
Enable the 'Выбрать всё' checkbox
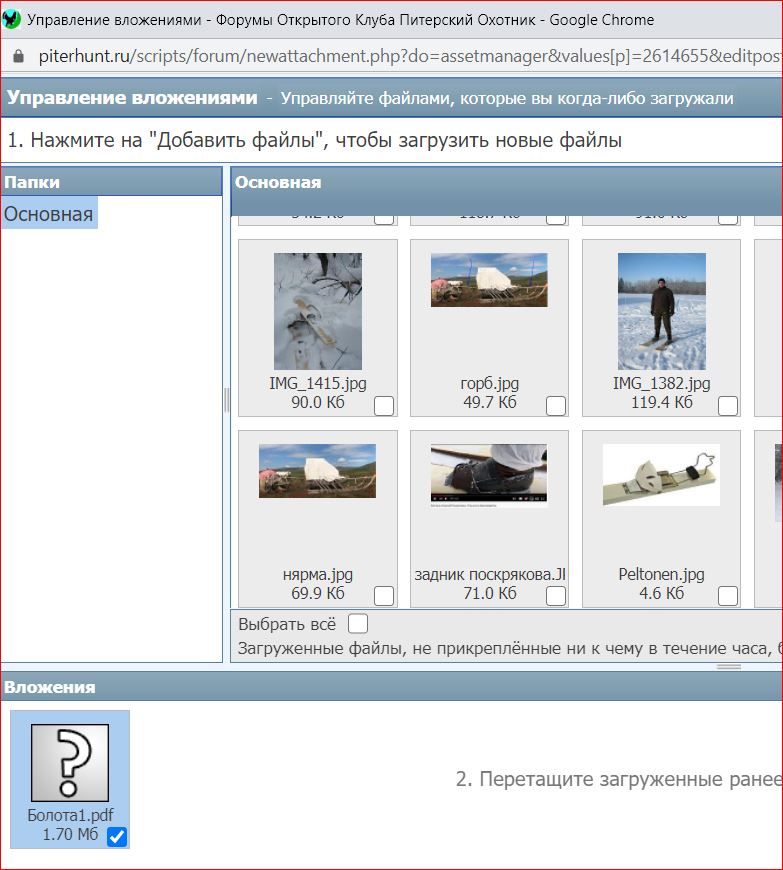pos(358,624)
